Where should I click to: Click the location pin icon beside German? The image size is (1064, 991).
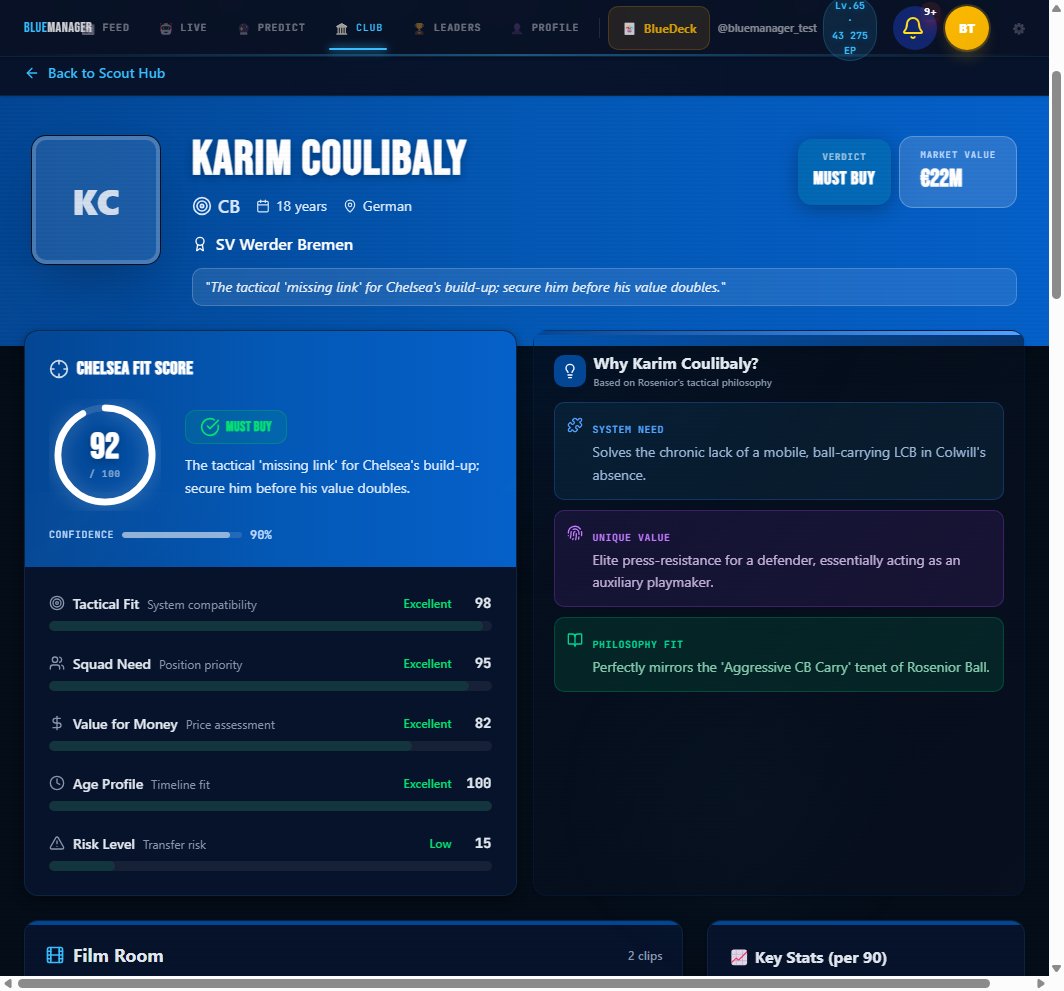point(349,206)
